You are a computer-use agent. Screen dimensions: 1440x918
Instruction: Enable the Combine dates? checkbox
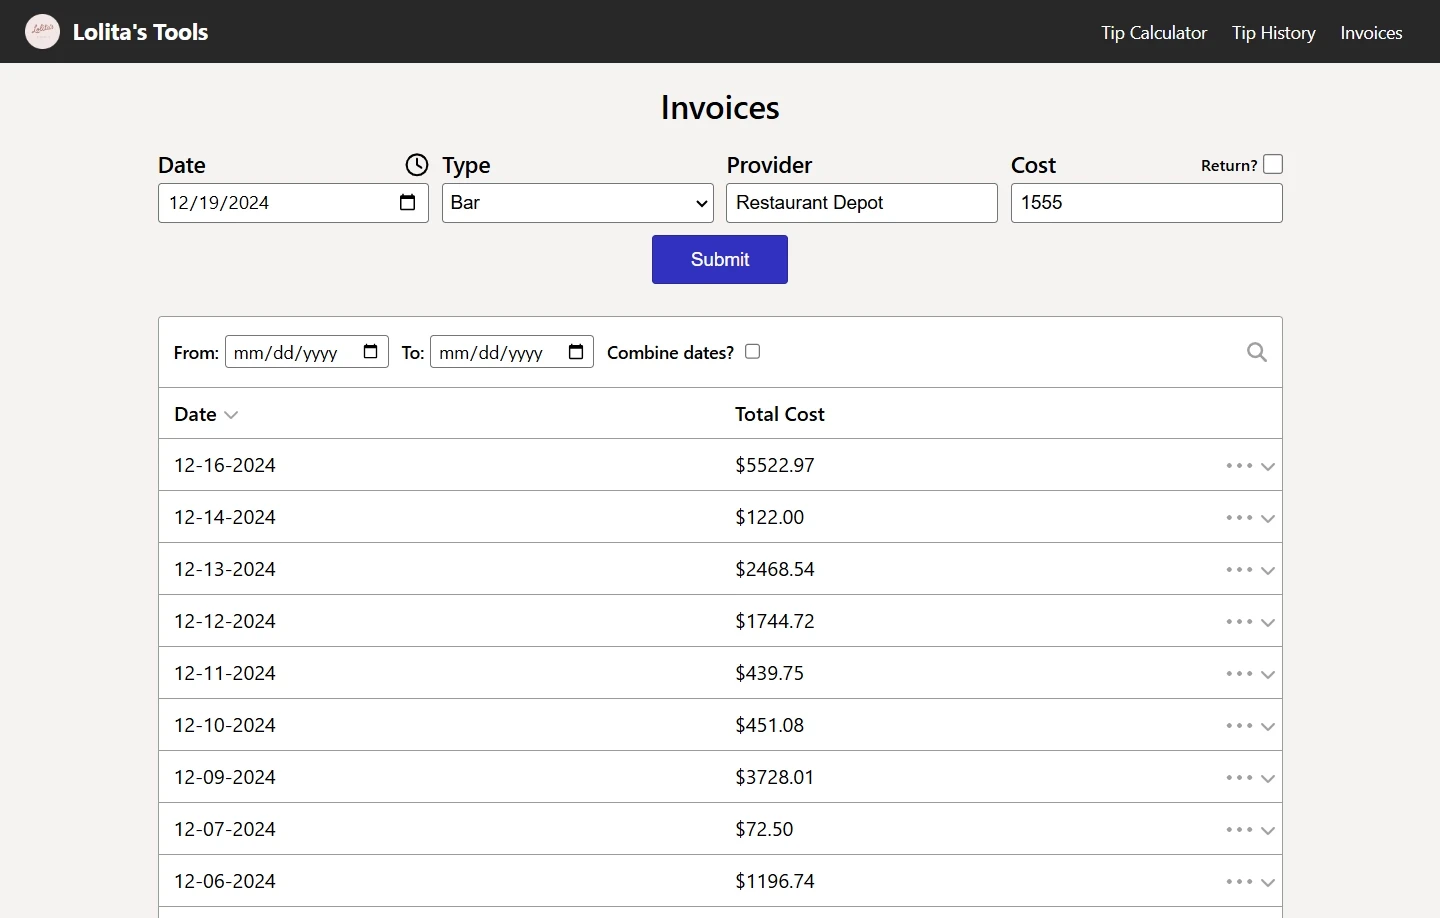(752, 351)
